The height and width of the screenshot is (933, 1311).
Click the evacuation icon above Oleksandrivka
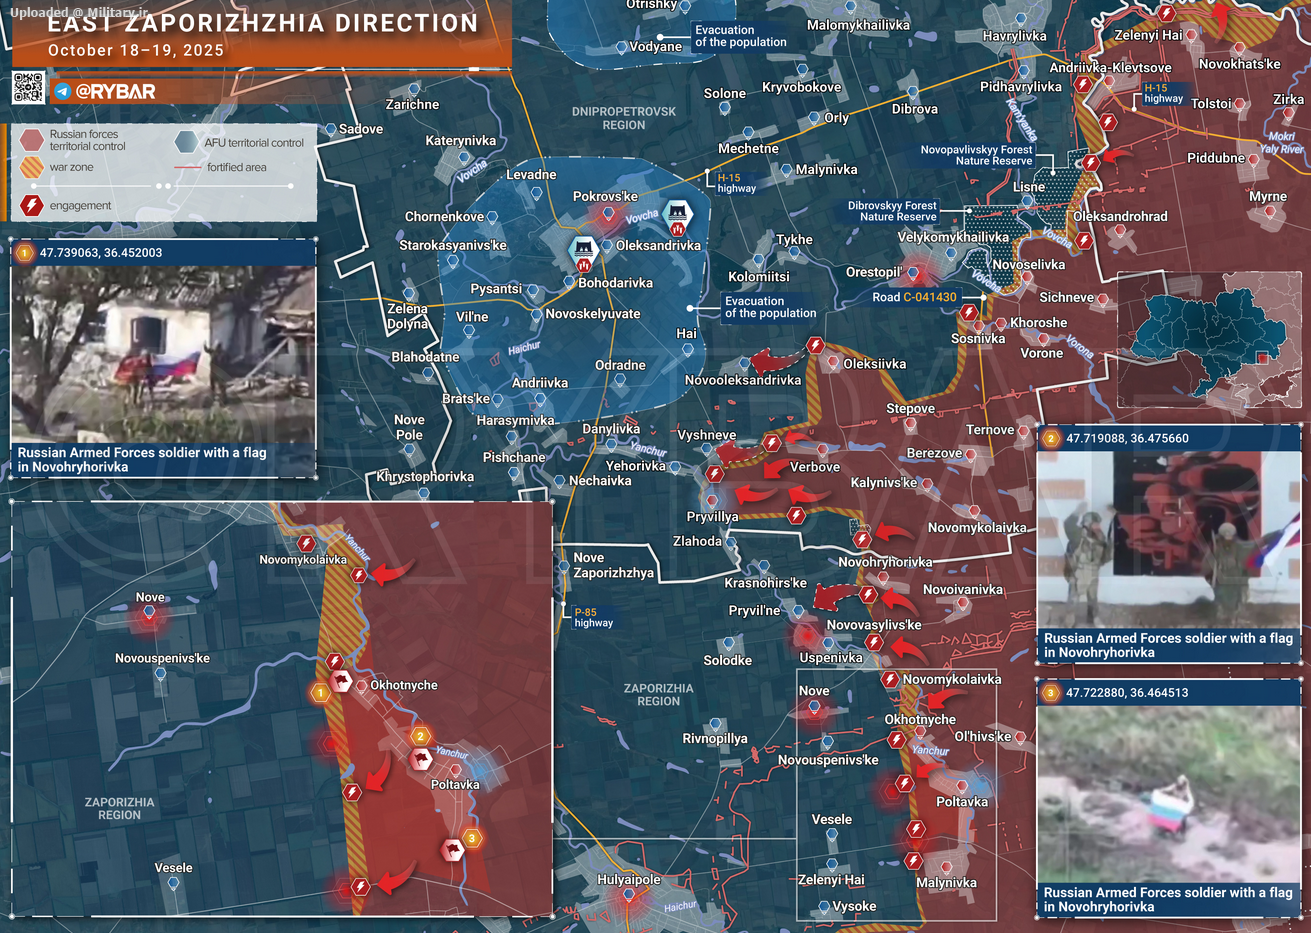click(x=678, y=214)
